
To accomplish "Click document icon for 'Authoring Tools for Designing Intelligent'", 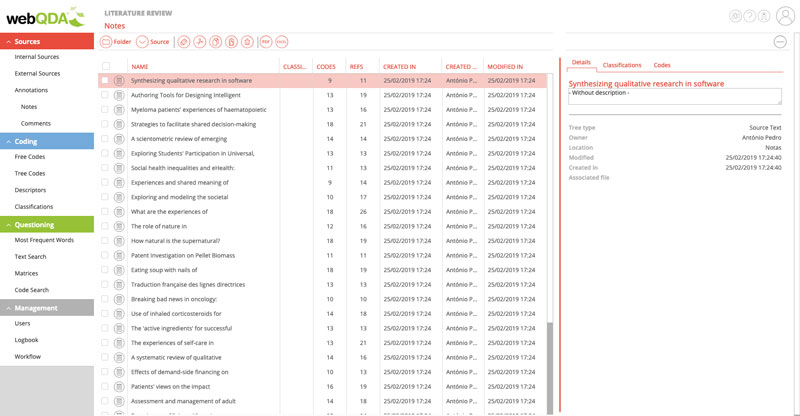I will [x=119, y=95].
